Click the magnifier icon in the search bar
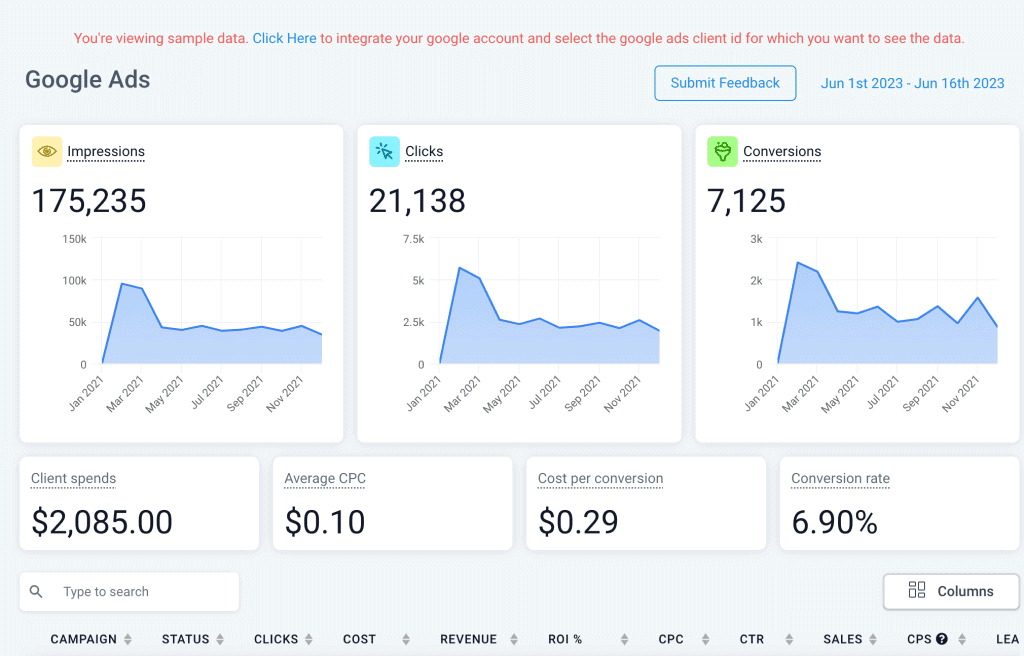The height and width of the screenshot is (656, 1024). point(36,592)
